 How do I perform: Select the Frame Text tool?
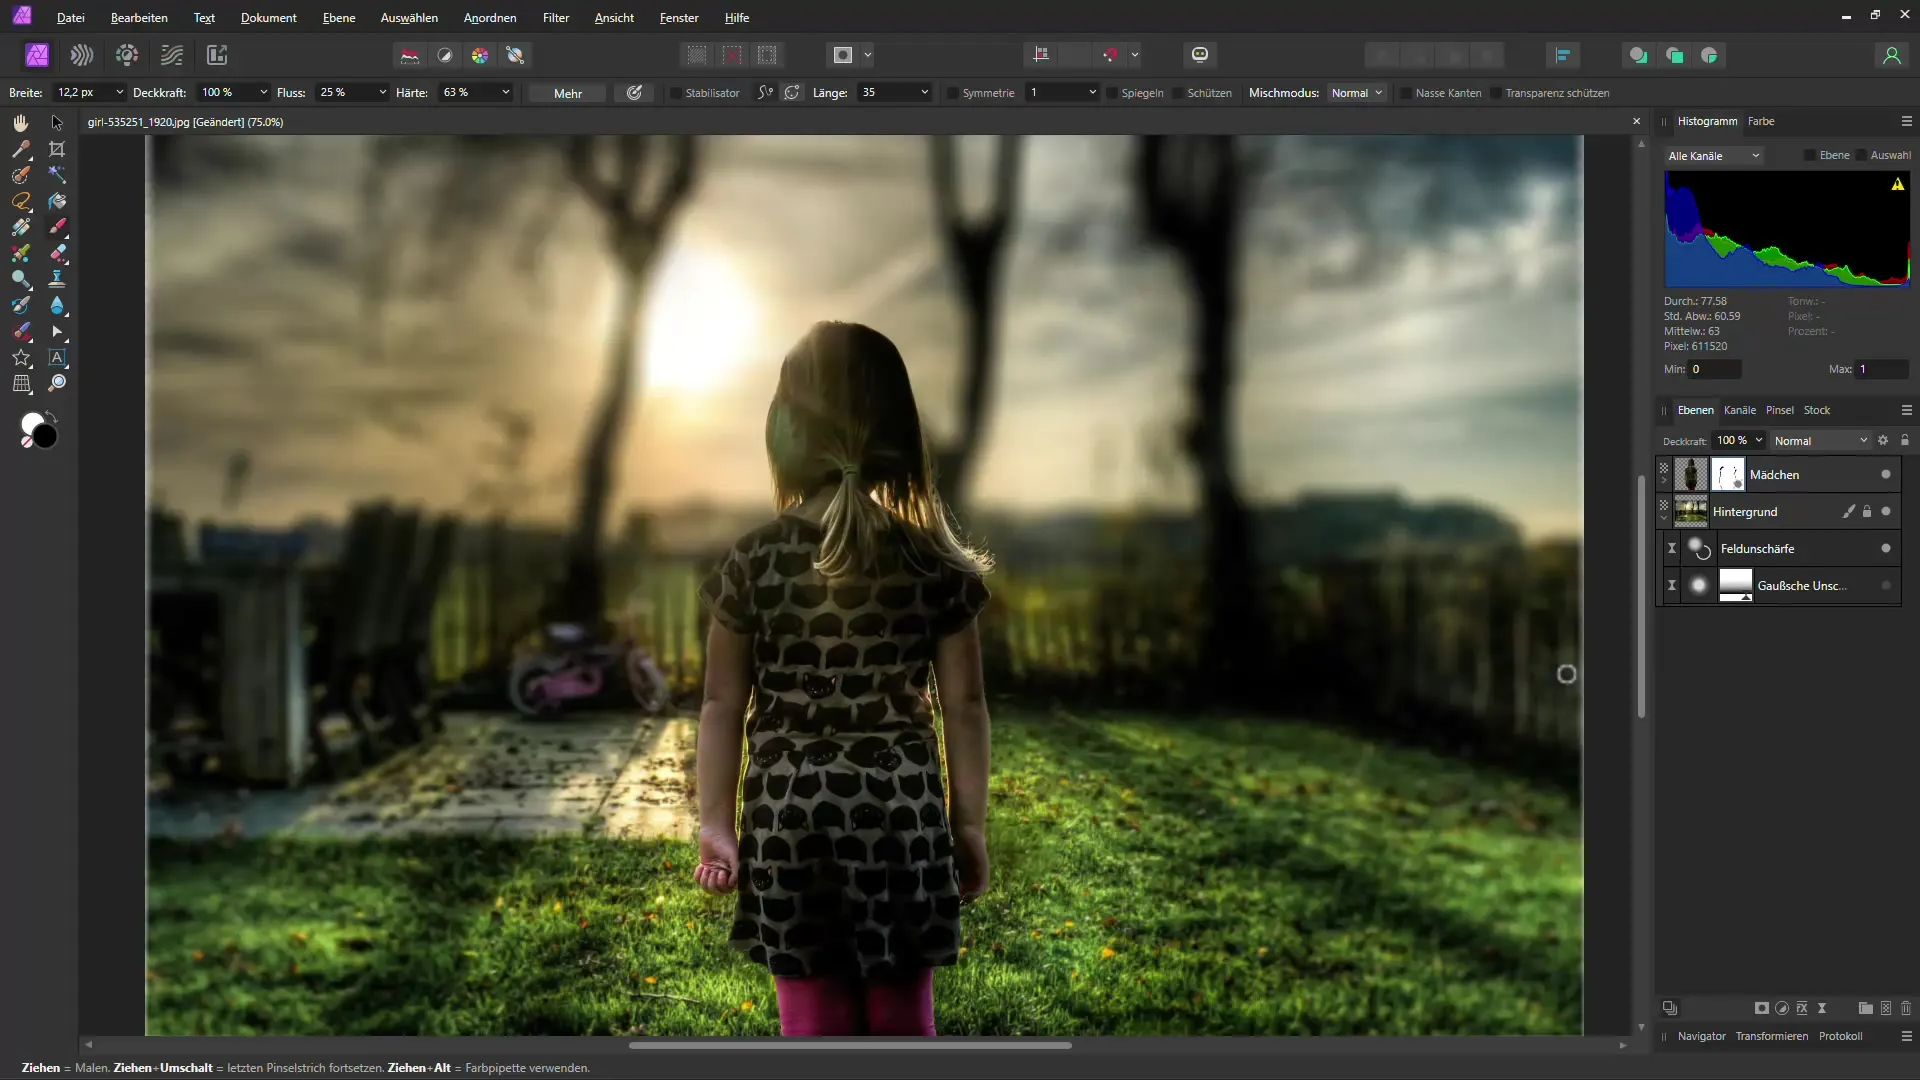pos(57,357)
